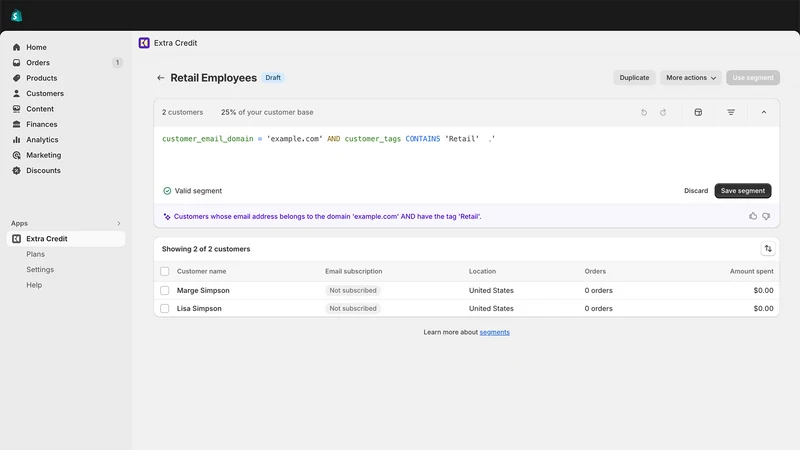
Task: Click the Orders column header
Action: pyautogui.click(x=595, y=271)
